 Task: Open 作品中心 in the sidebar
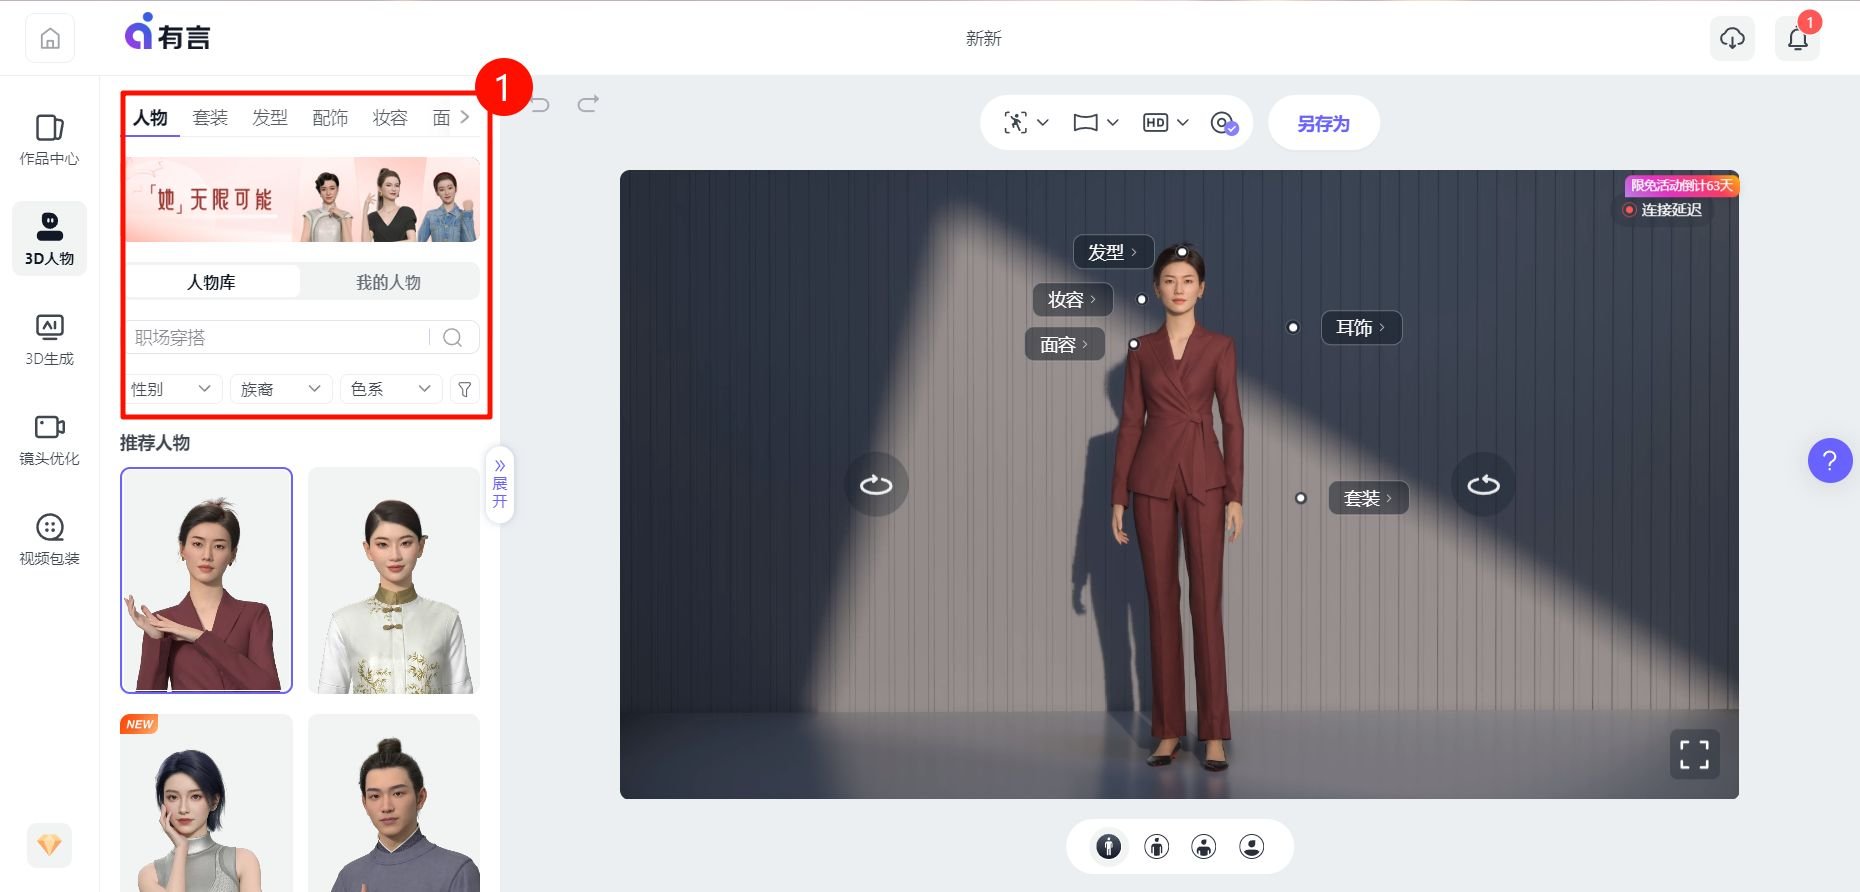[x=49, y=139]
